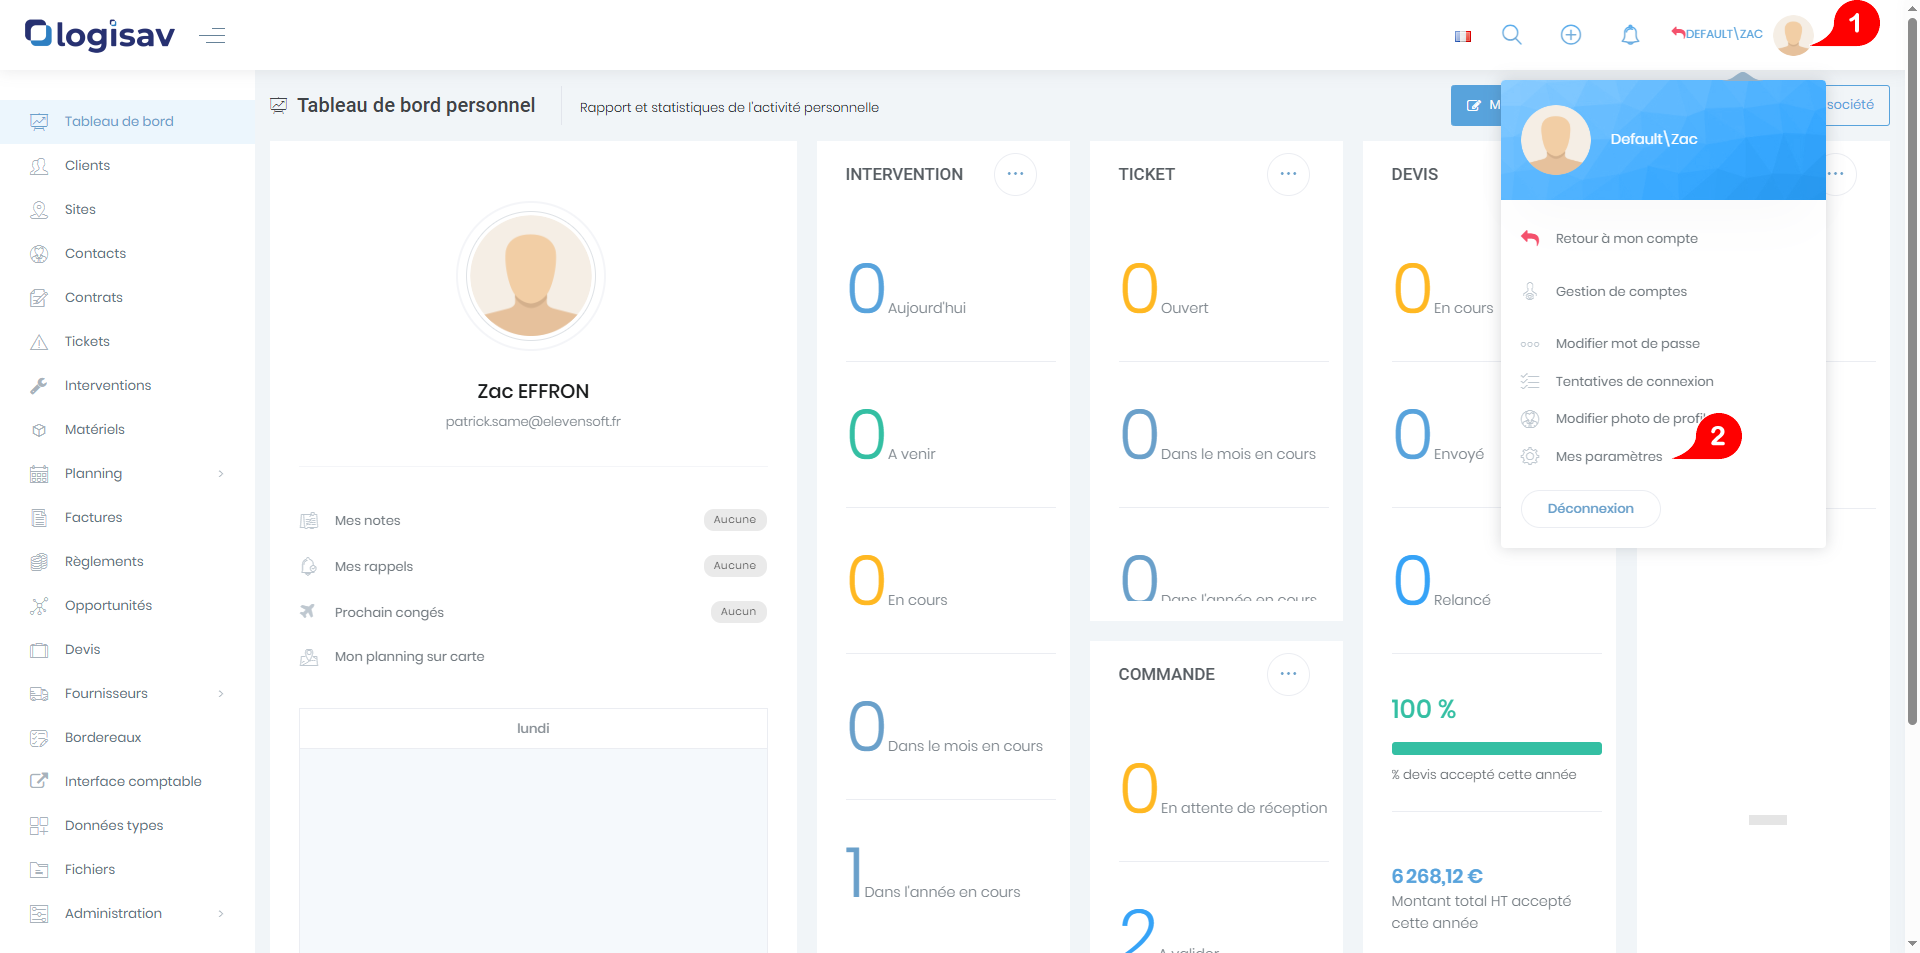Click the French flag language icon
1920x953 pixels.
click(1462, 36)
